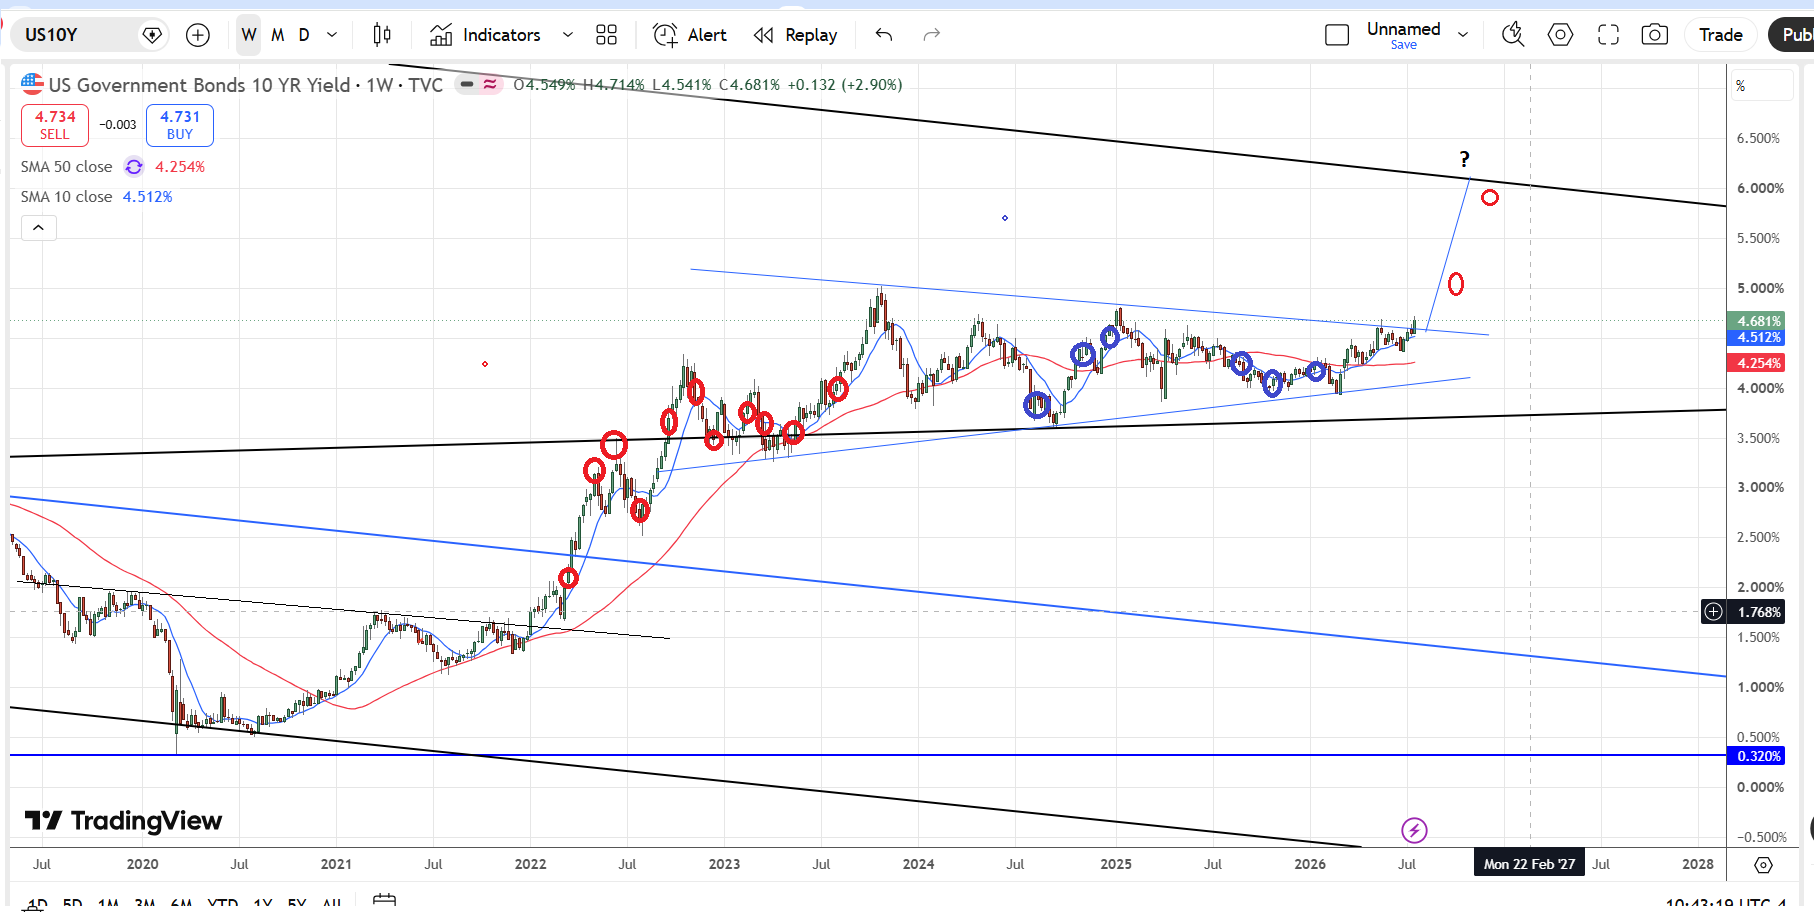Open the manage layouts dropdown arrow
The width and height of the screenshot is (1814, 912).
[1463, 35]
